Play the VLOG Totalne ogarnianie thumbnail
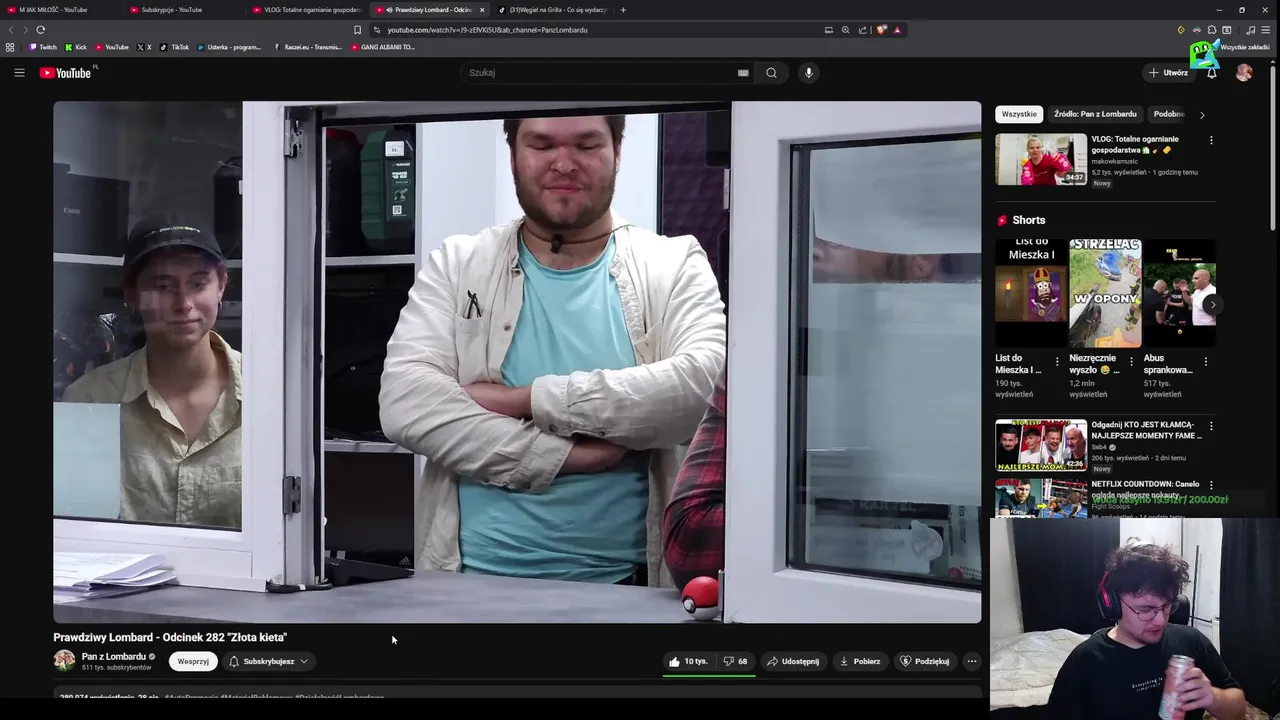The width and height of the screenshot is (1280, 720). [x=1041, y=160]
